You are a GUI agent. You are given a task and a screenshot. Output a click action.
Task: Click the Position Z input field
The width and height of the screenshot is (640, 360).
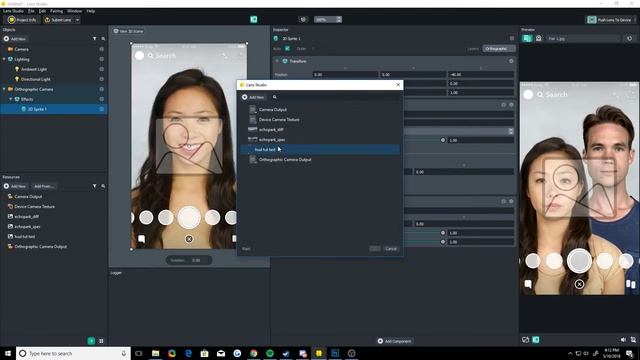click(x=481, y=75)
